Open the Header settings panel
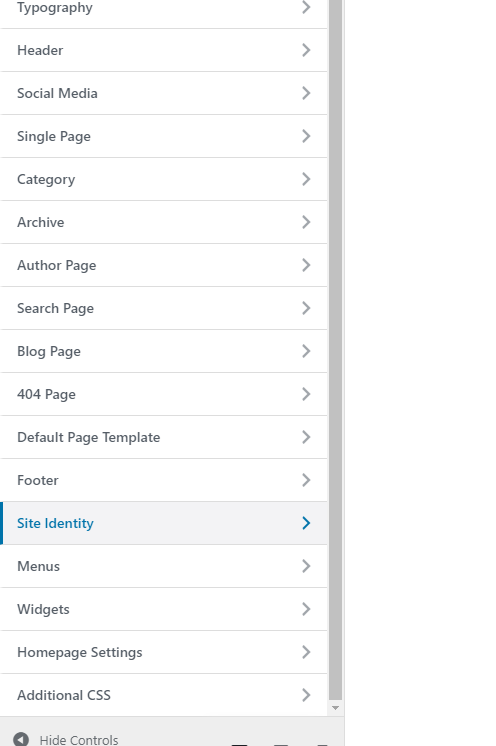Viewport: 496px width, 746px height. click(164, 50)
